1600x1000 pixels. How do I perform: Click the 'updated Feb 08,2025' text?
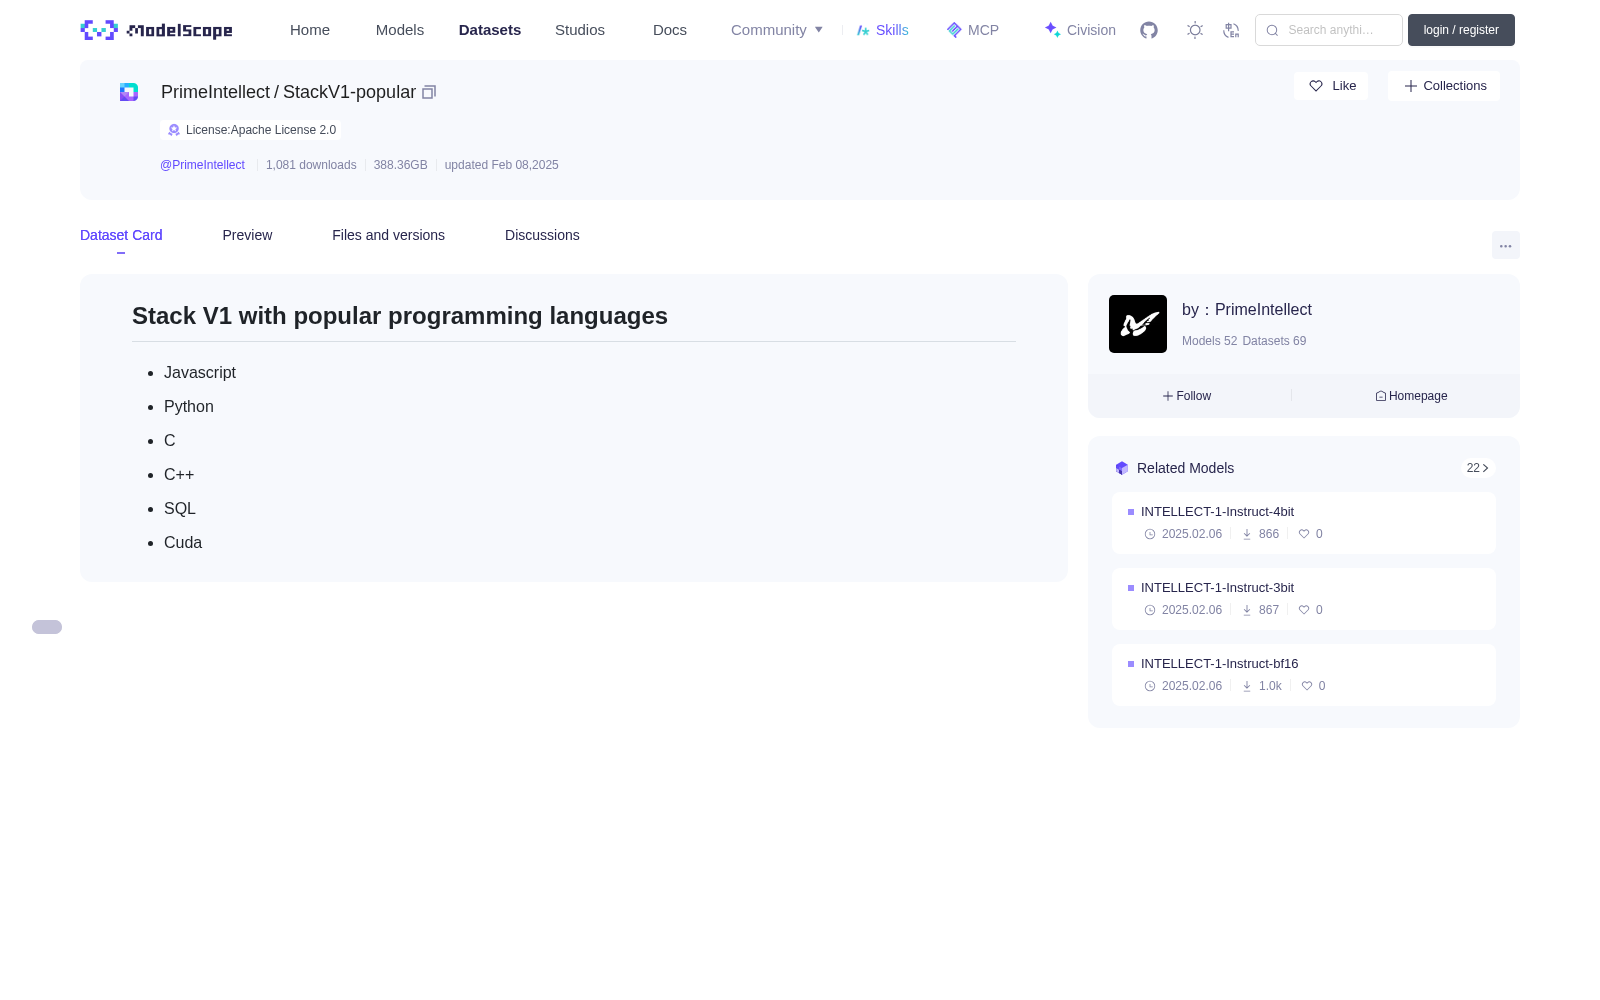tap(501, 165)
